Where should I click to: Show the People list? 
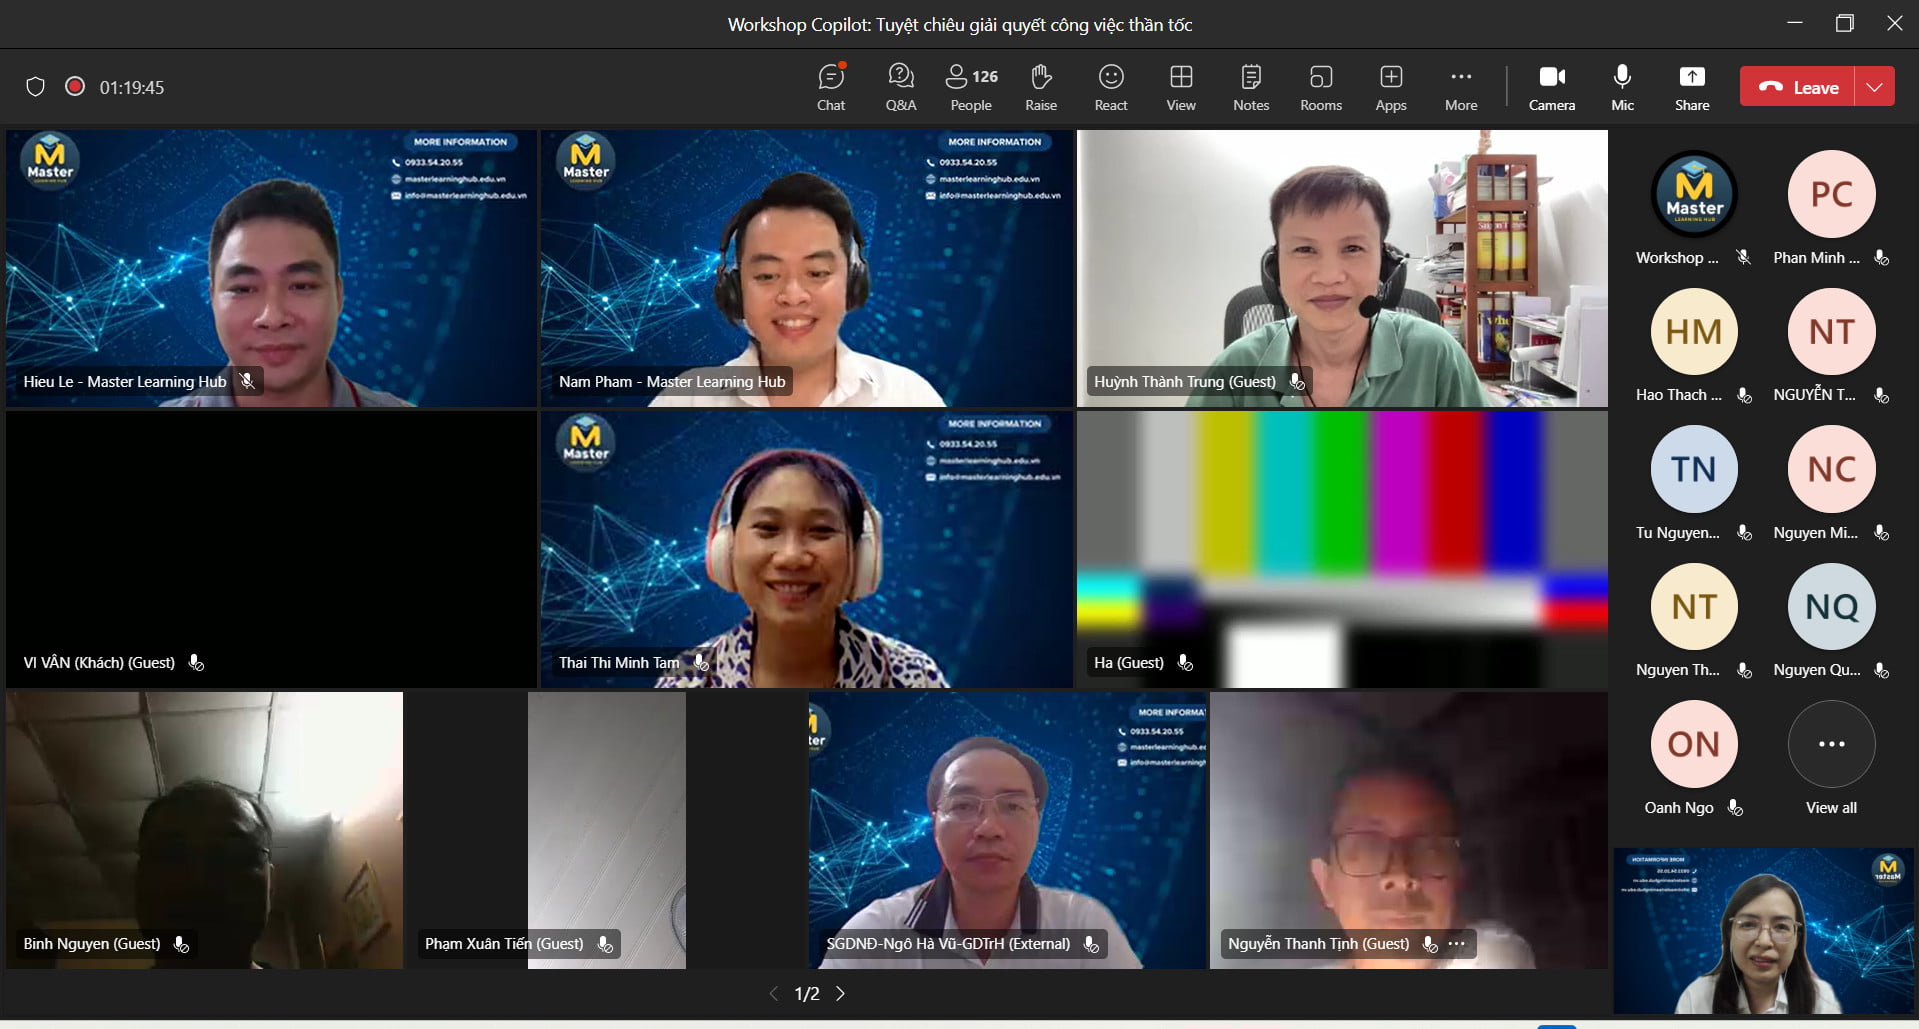point(969,86)
